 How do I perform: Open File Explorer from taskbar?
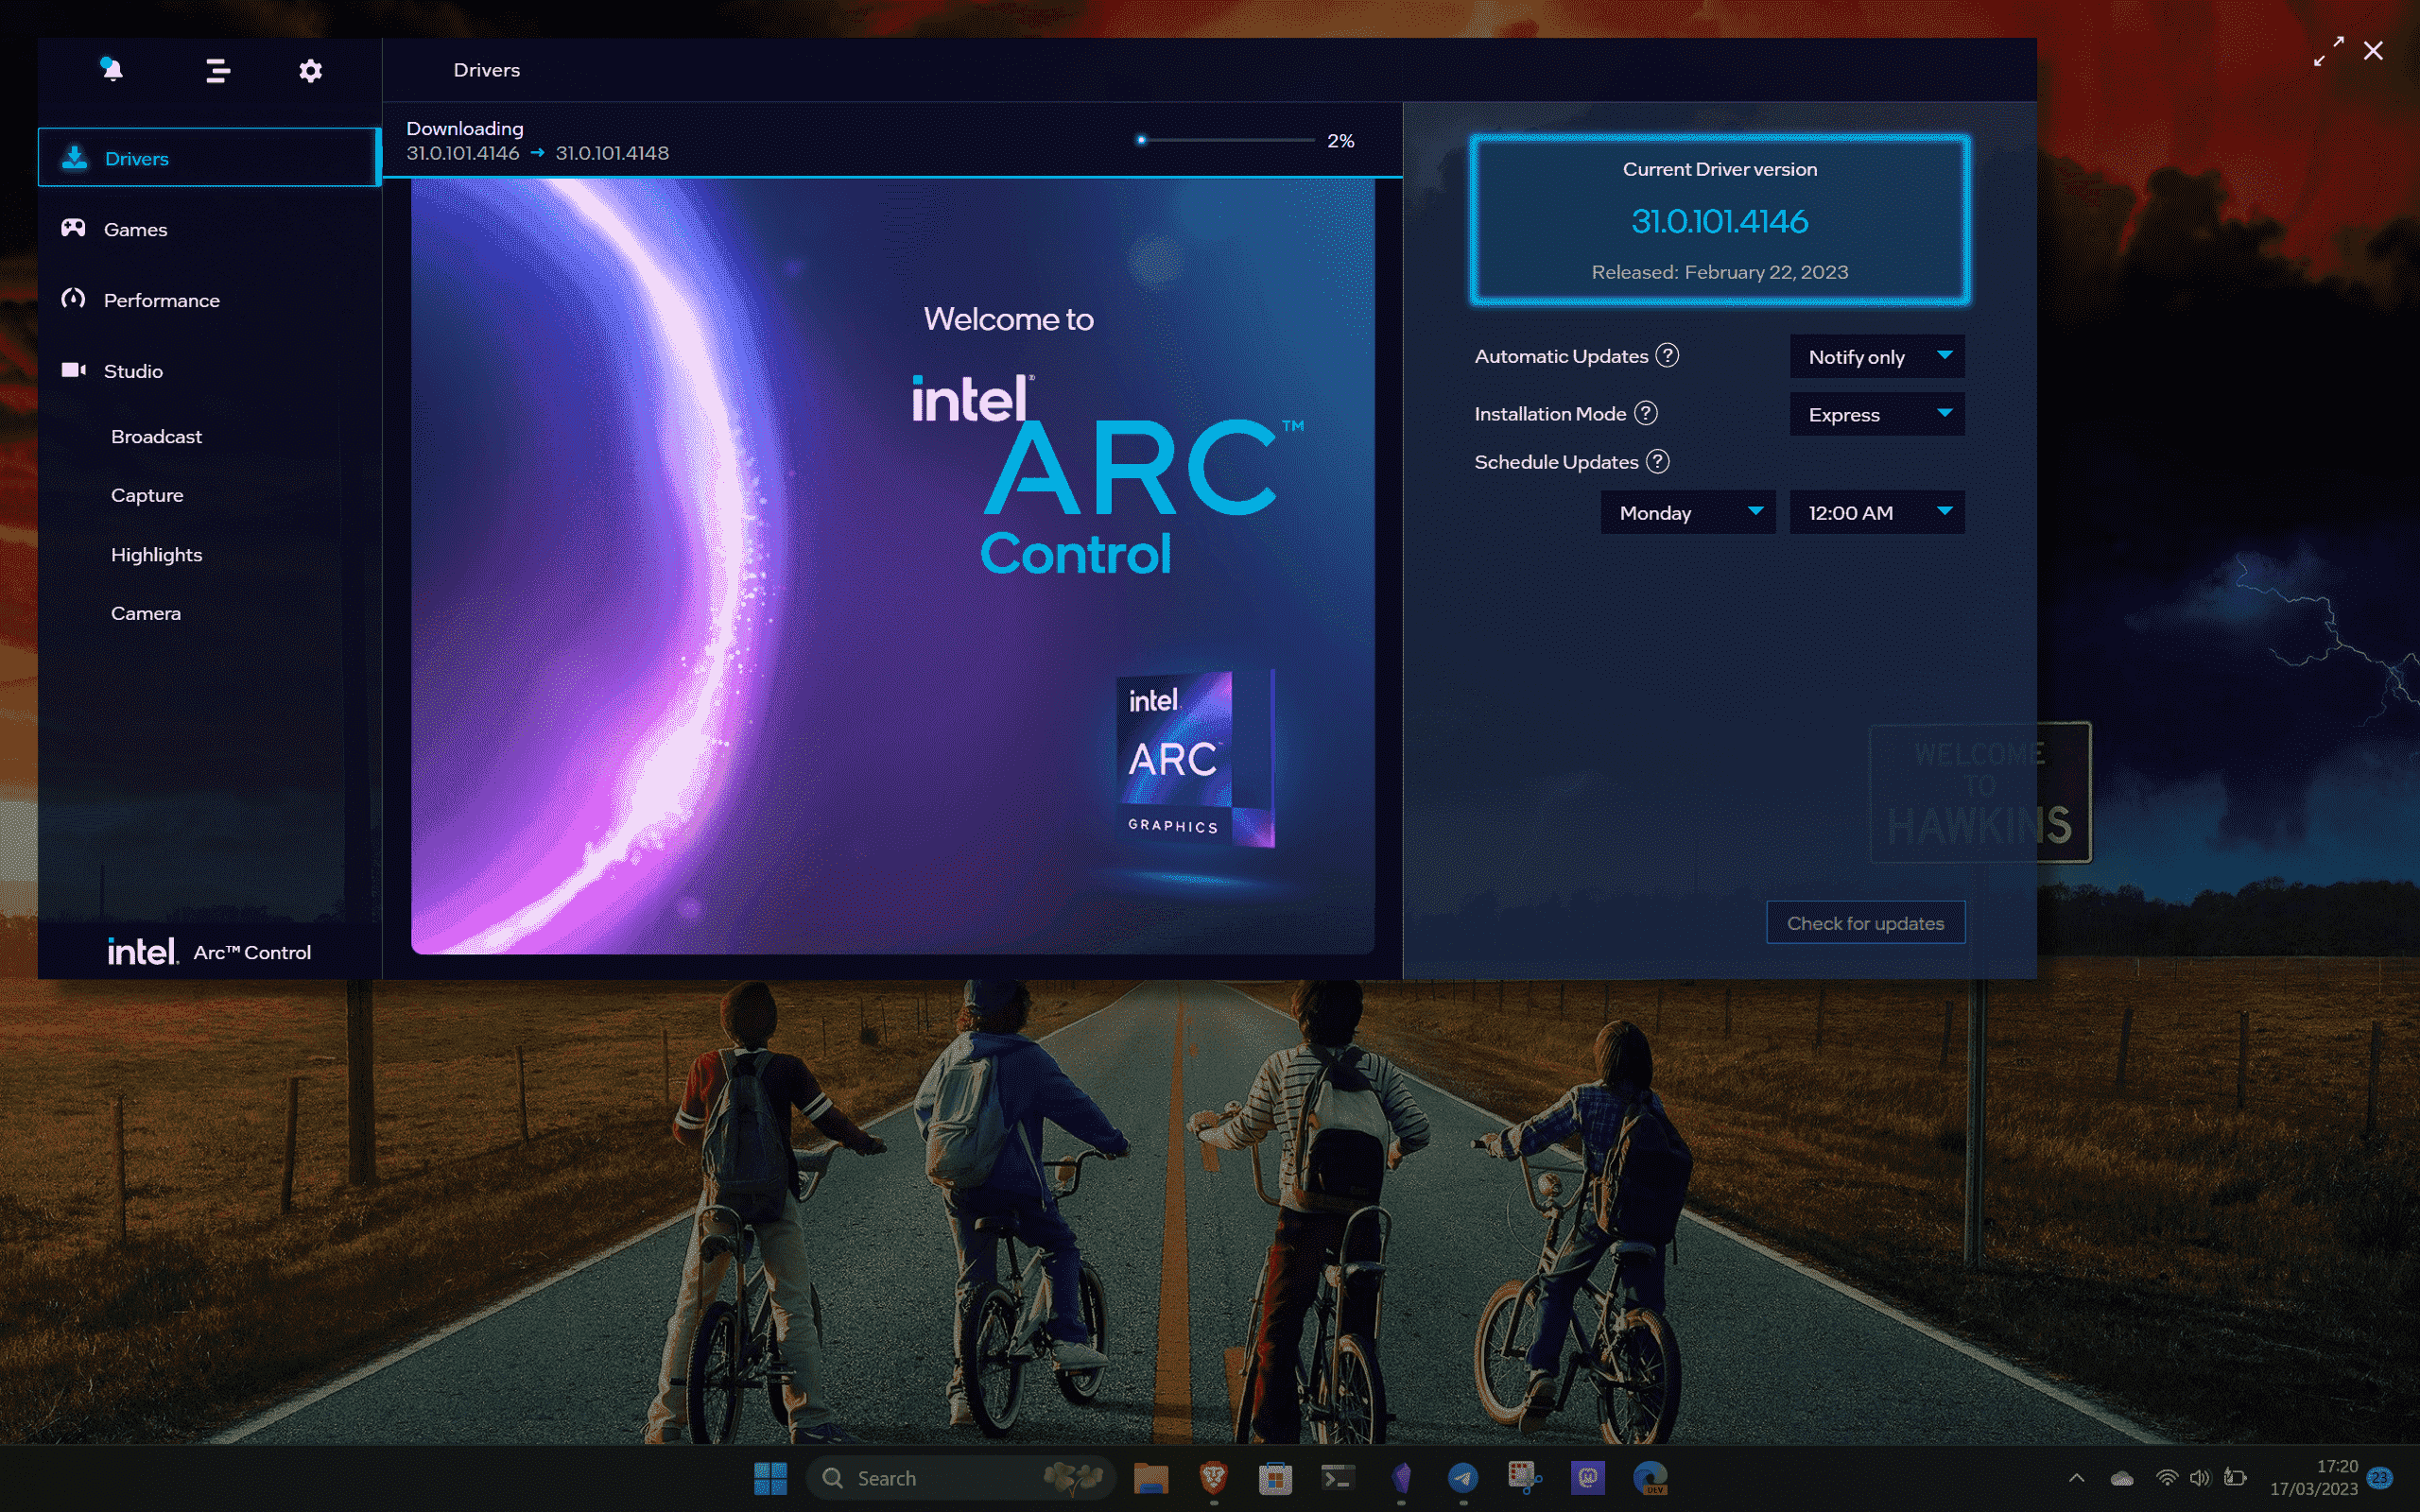click(1151, 1478)
